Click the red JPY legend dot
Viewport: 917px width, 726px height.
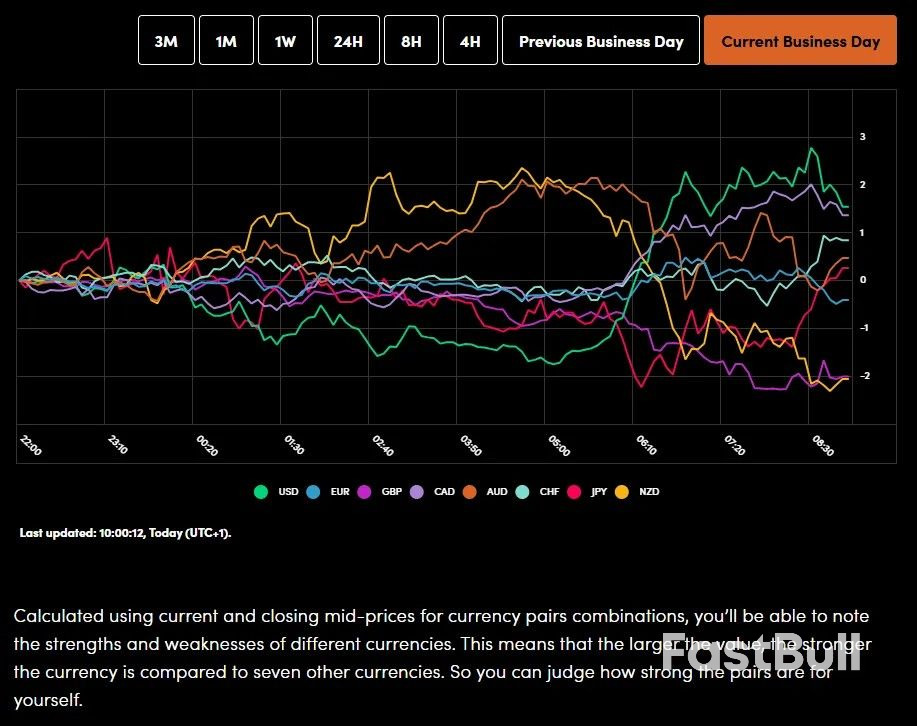pyautogui.click(x=572, y=491)
